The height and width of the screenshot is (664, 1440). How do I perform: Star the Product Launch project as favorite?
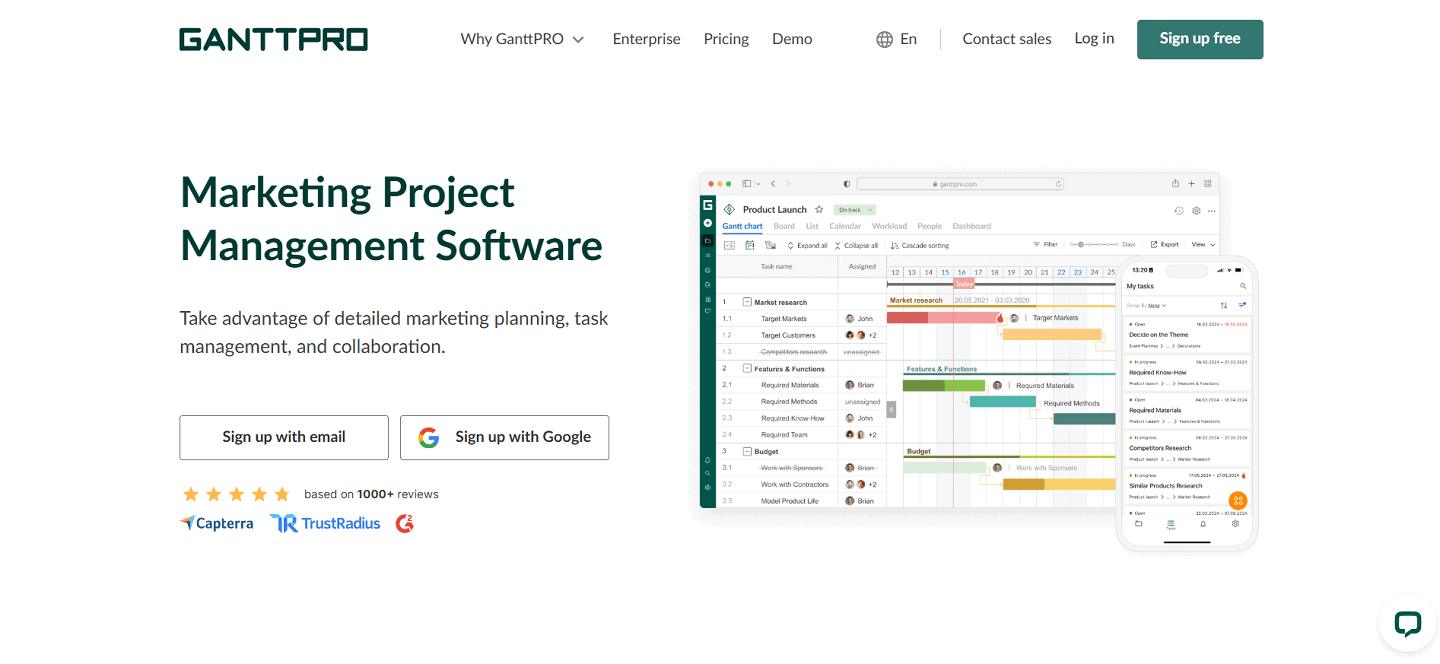click(x=818, y=209)
